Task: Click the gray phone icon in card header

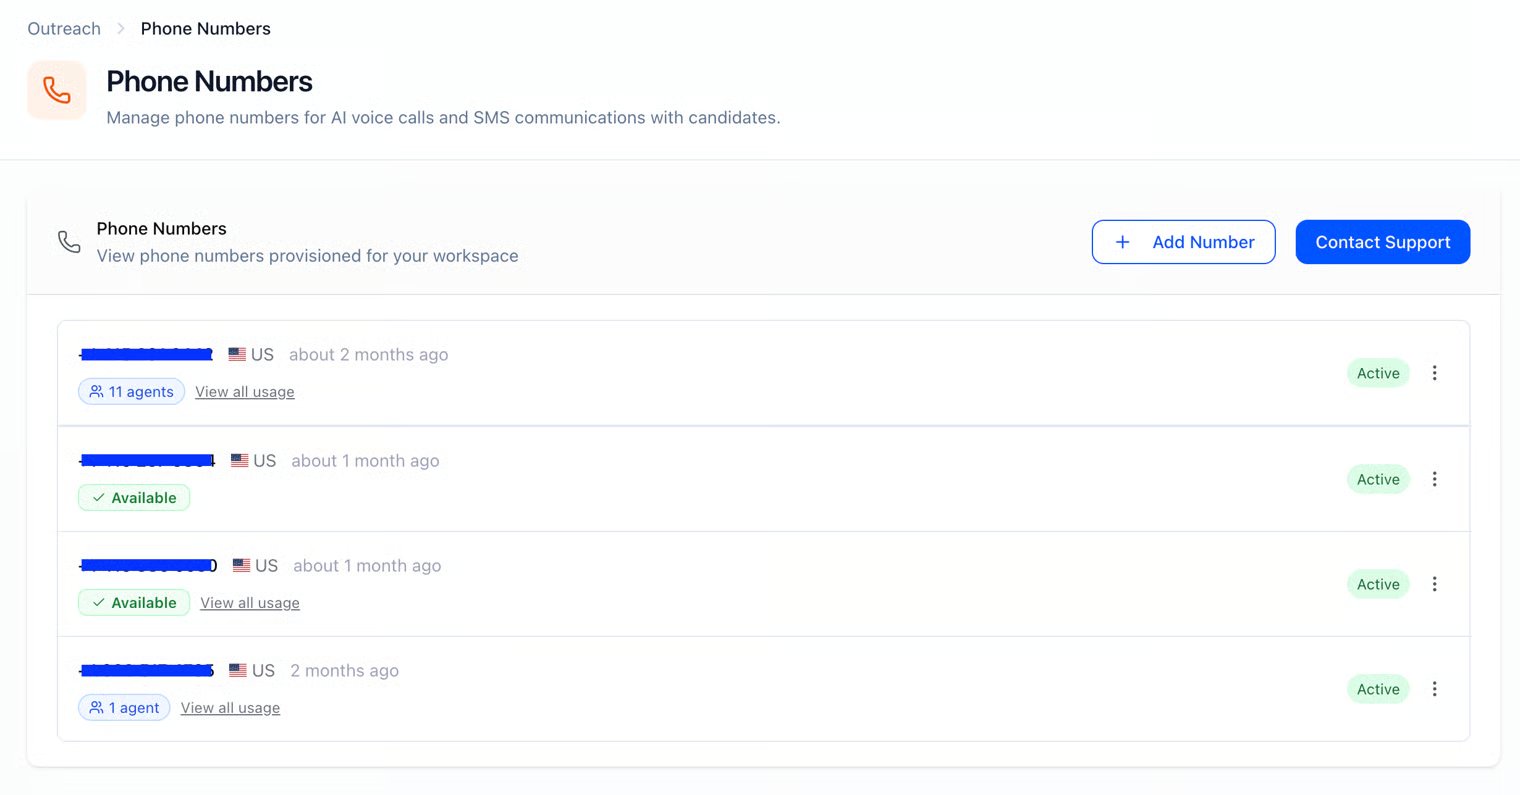Action: [69, 242]
